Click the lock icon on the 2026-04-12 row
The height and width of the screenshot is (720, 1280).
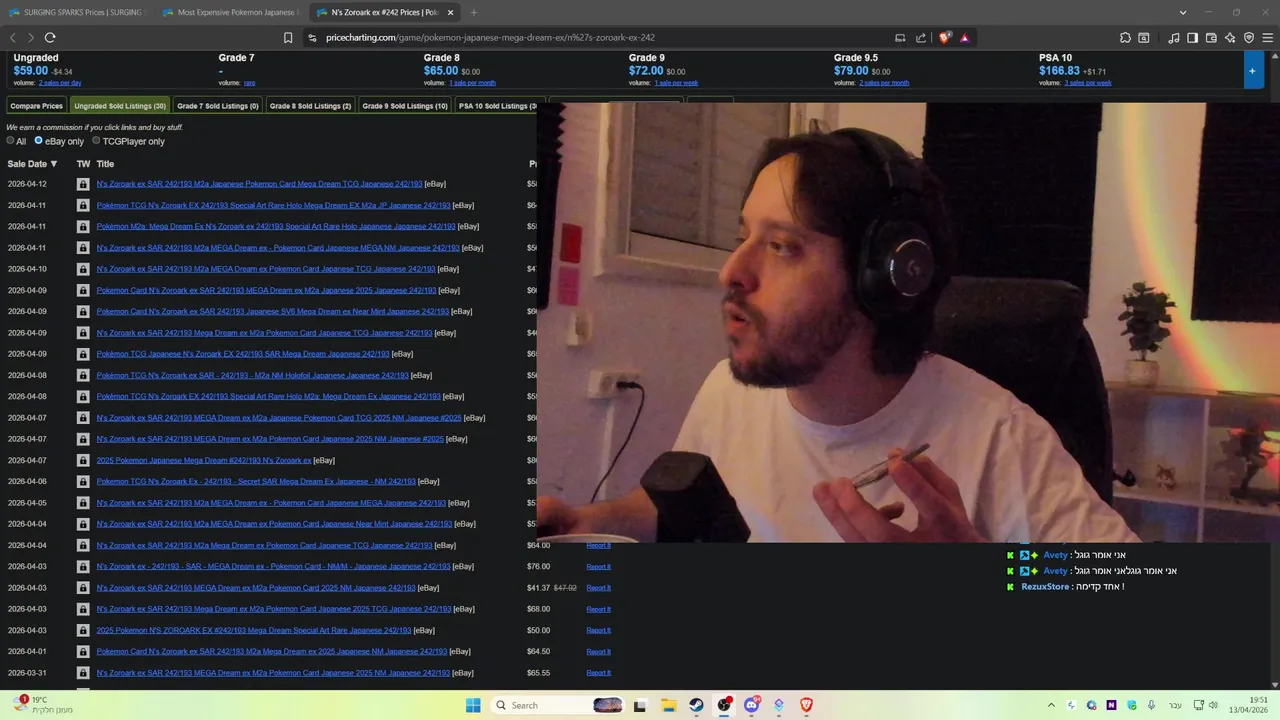83,184
